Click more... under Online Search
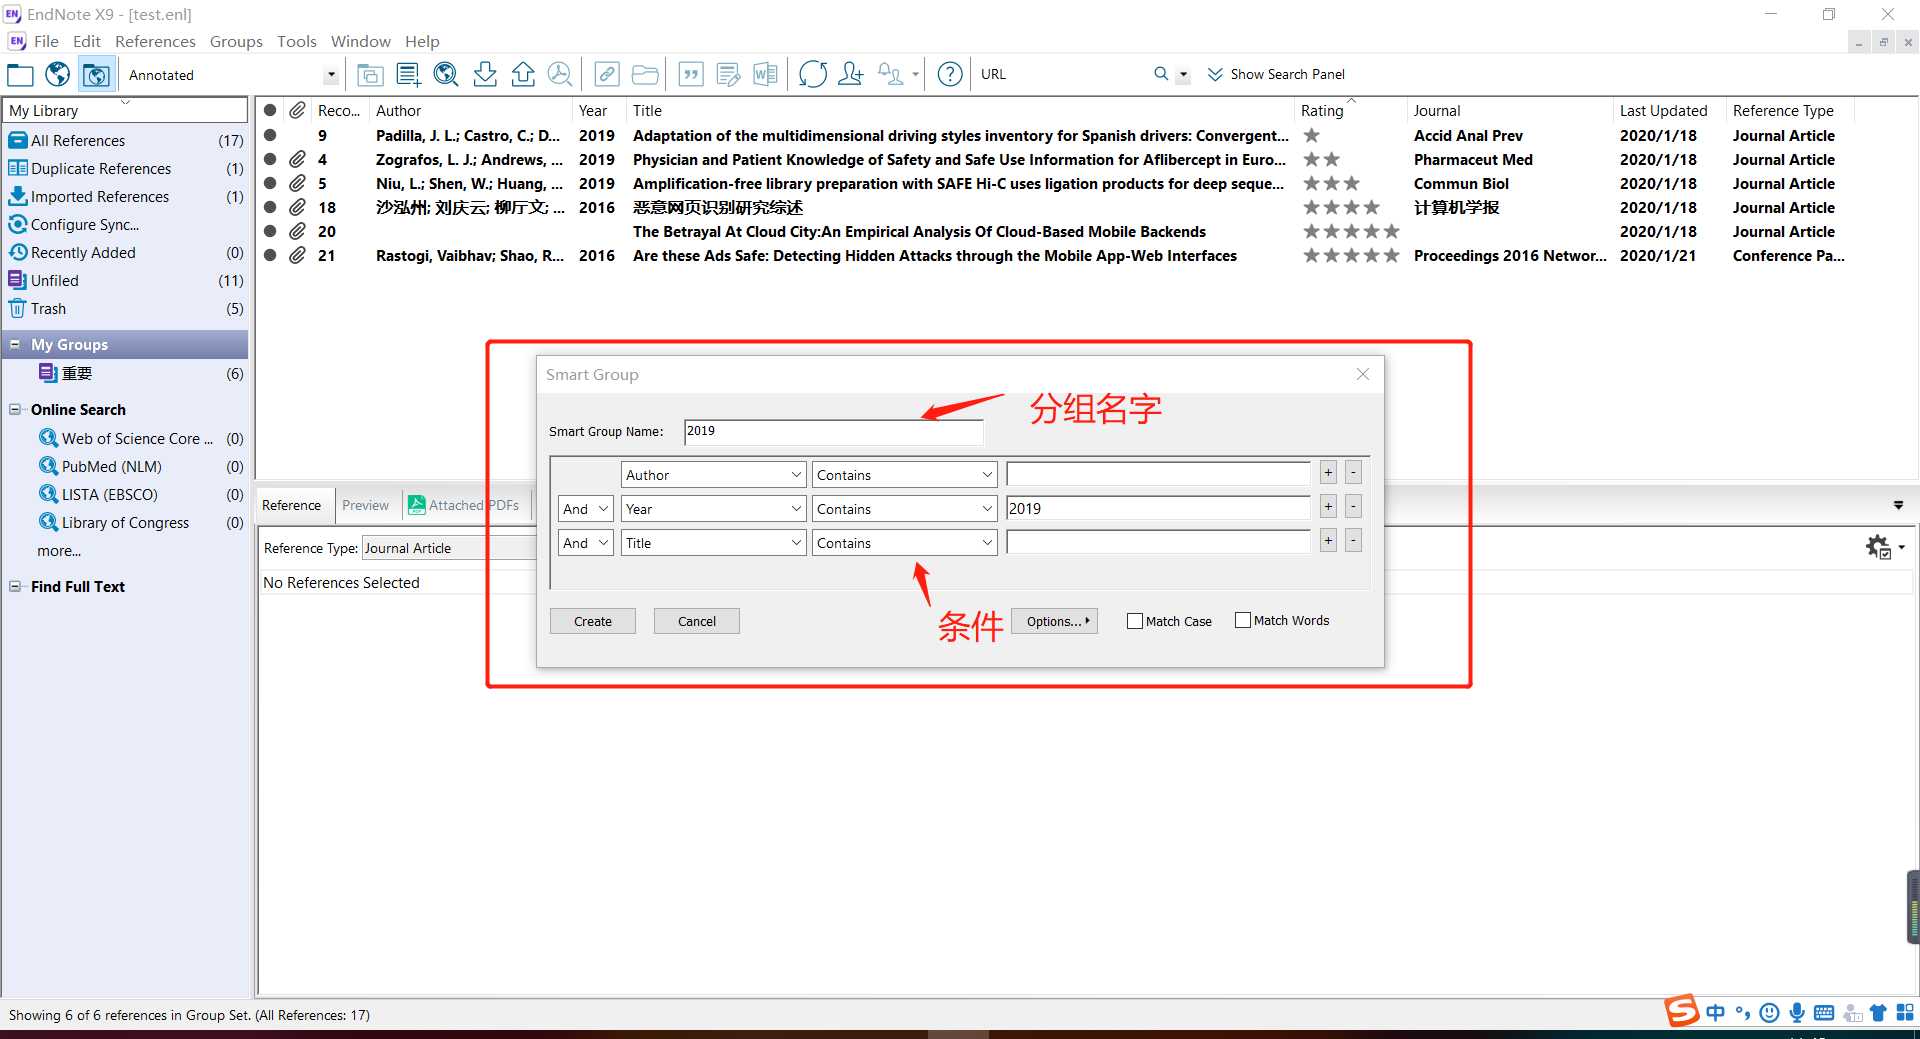This screenshot has width=1920, height=1039. coord(59,551)
